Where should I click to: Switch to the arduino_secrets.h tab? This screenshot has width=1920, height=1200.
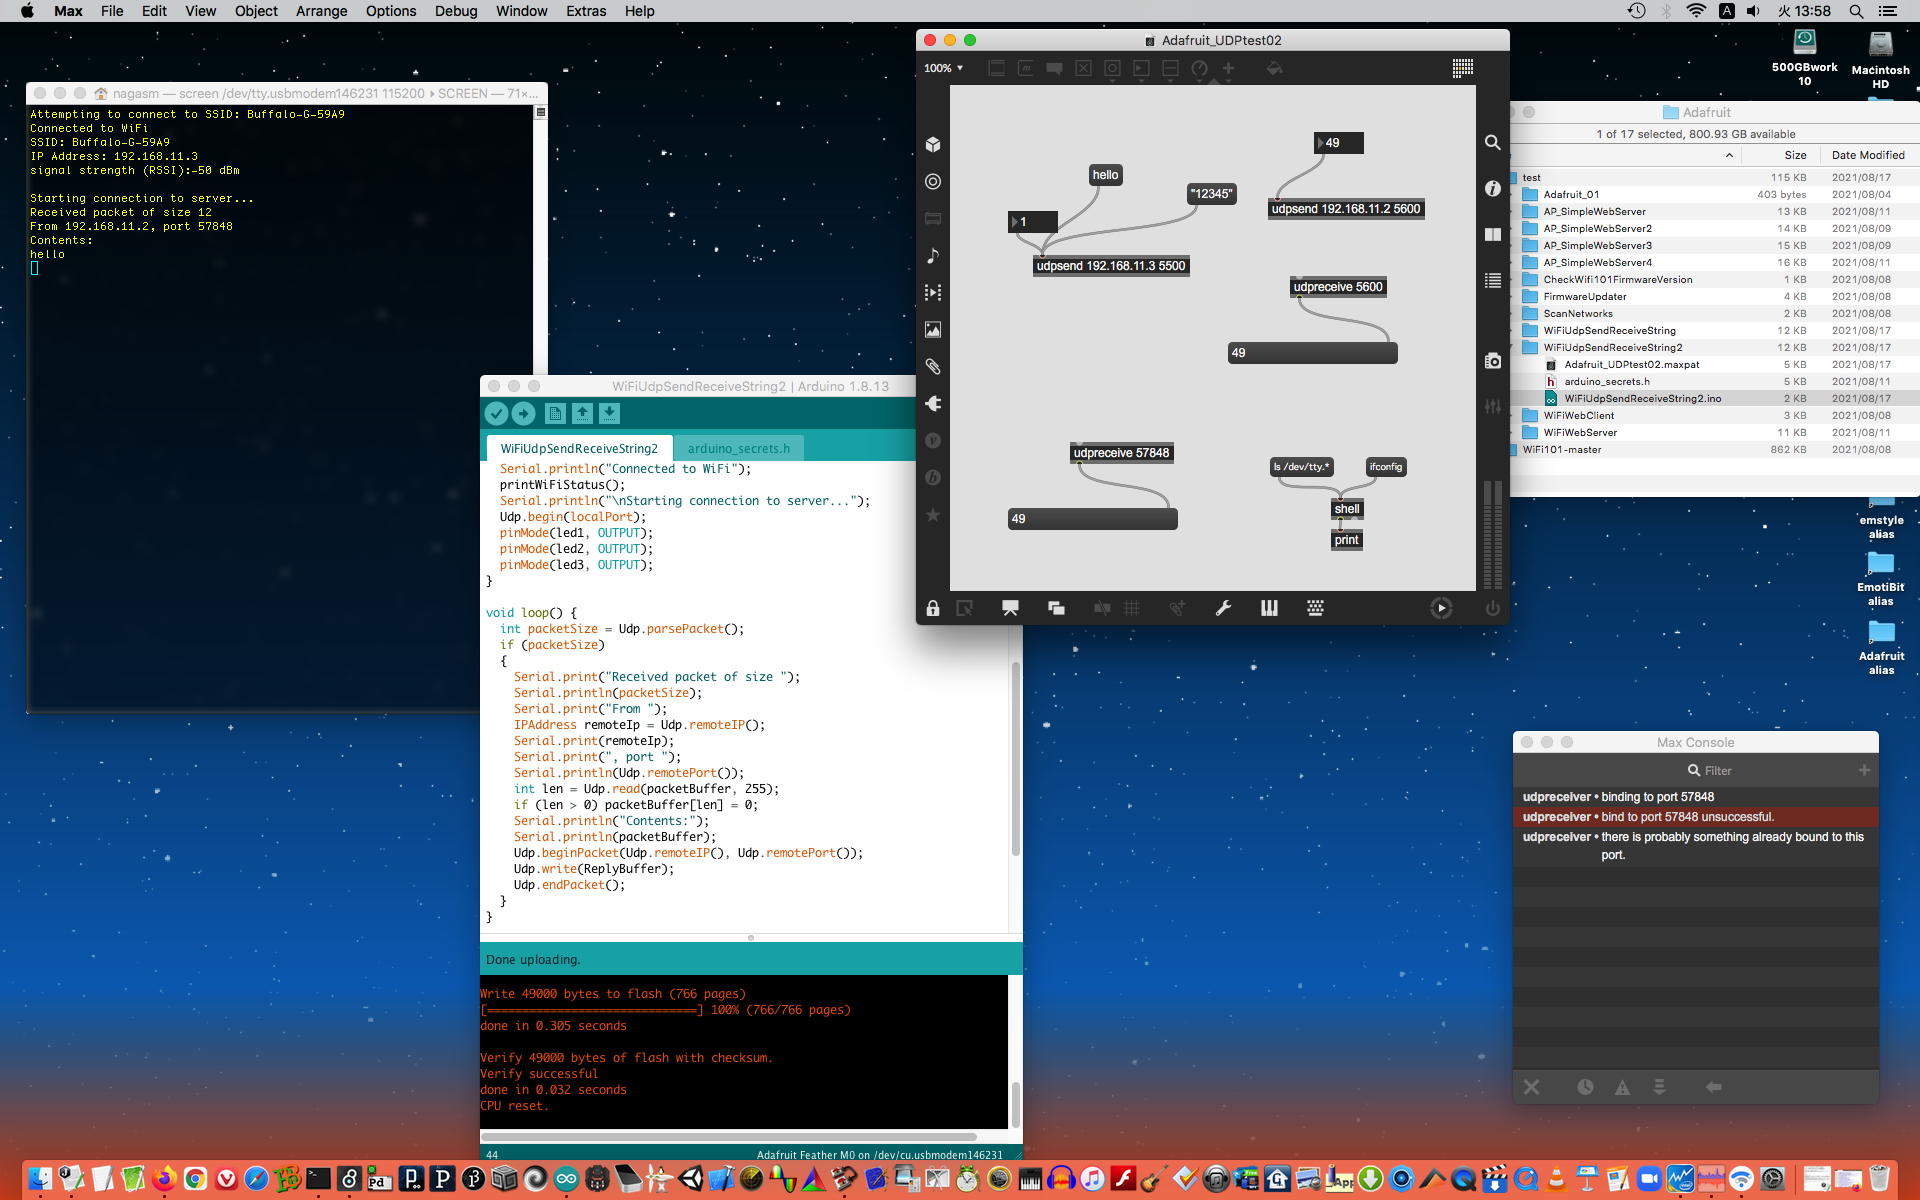tap(738, 449)
